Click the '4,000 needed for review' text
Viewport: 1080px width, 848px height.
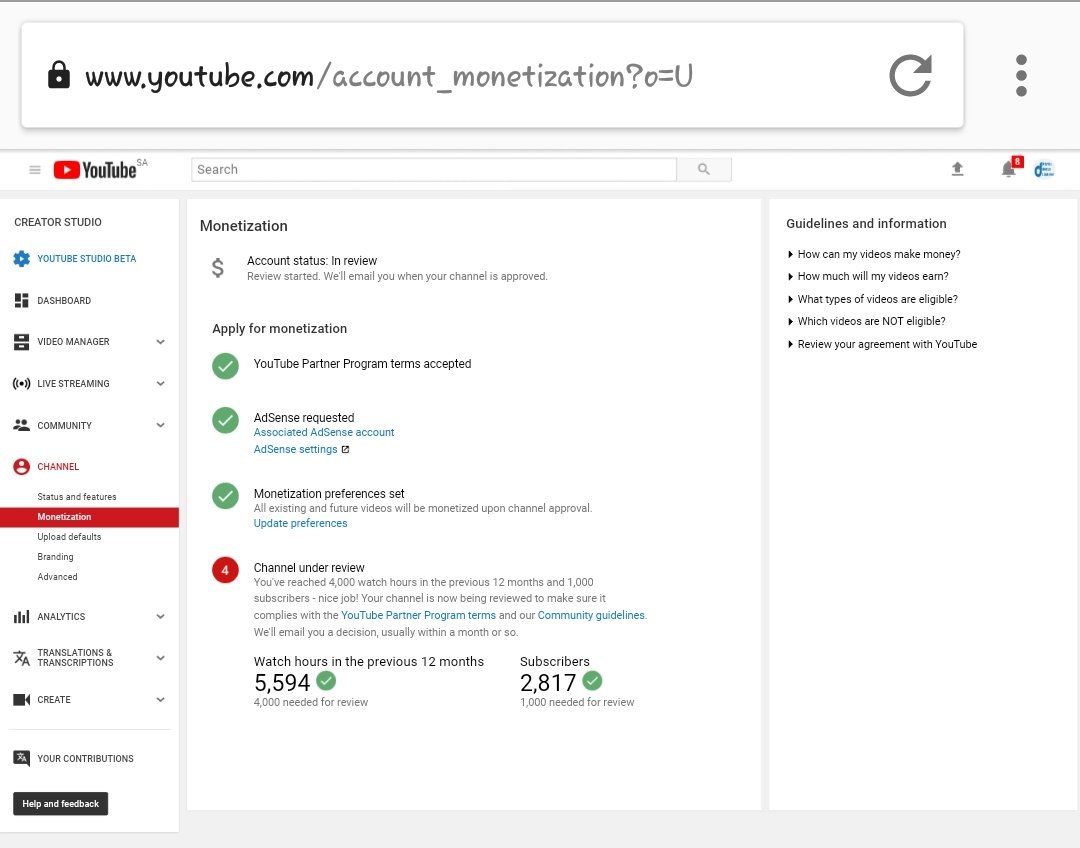tap(311, 702)
